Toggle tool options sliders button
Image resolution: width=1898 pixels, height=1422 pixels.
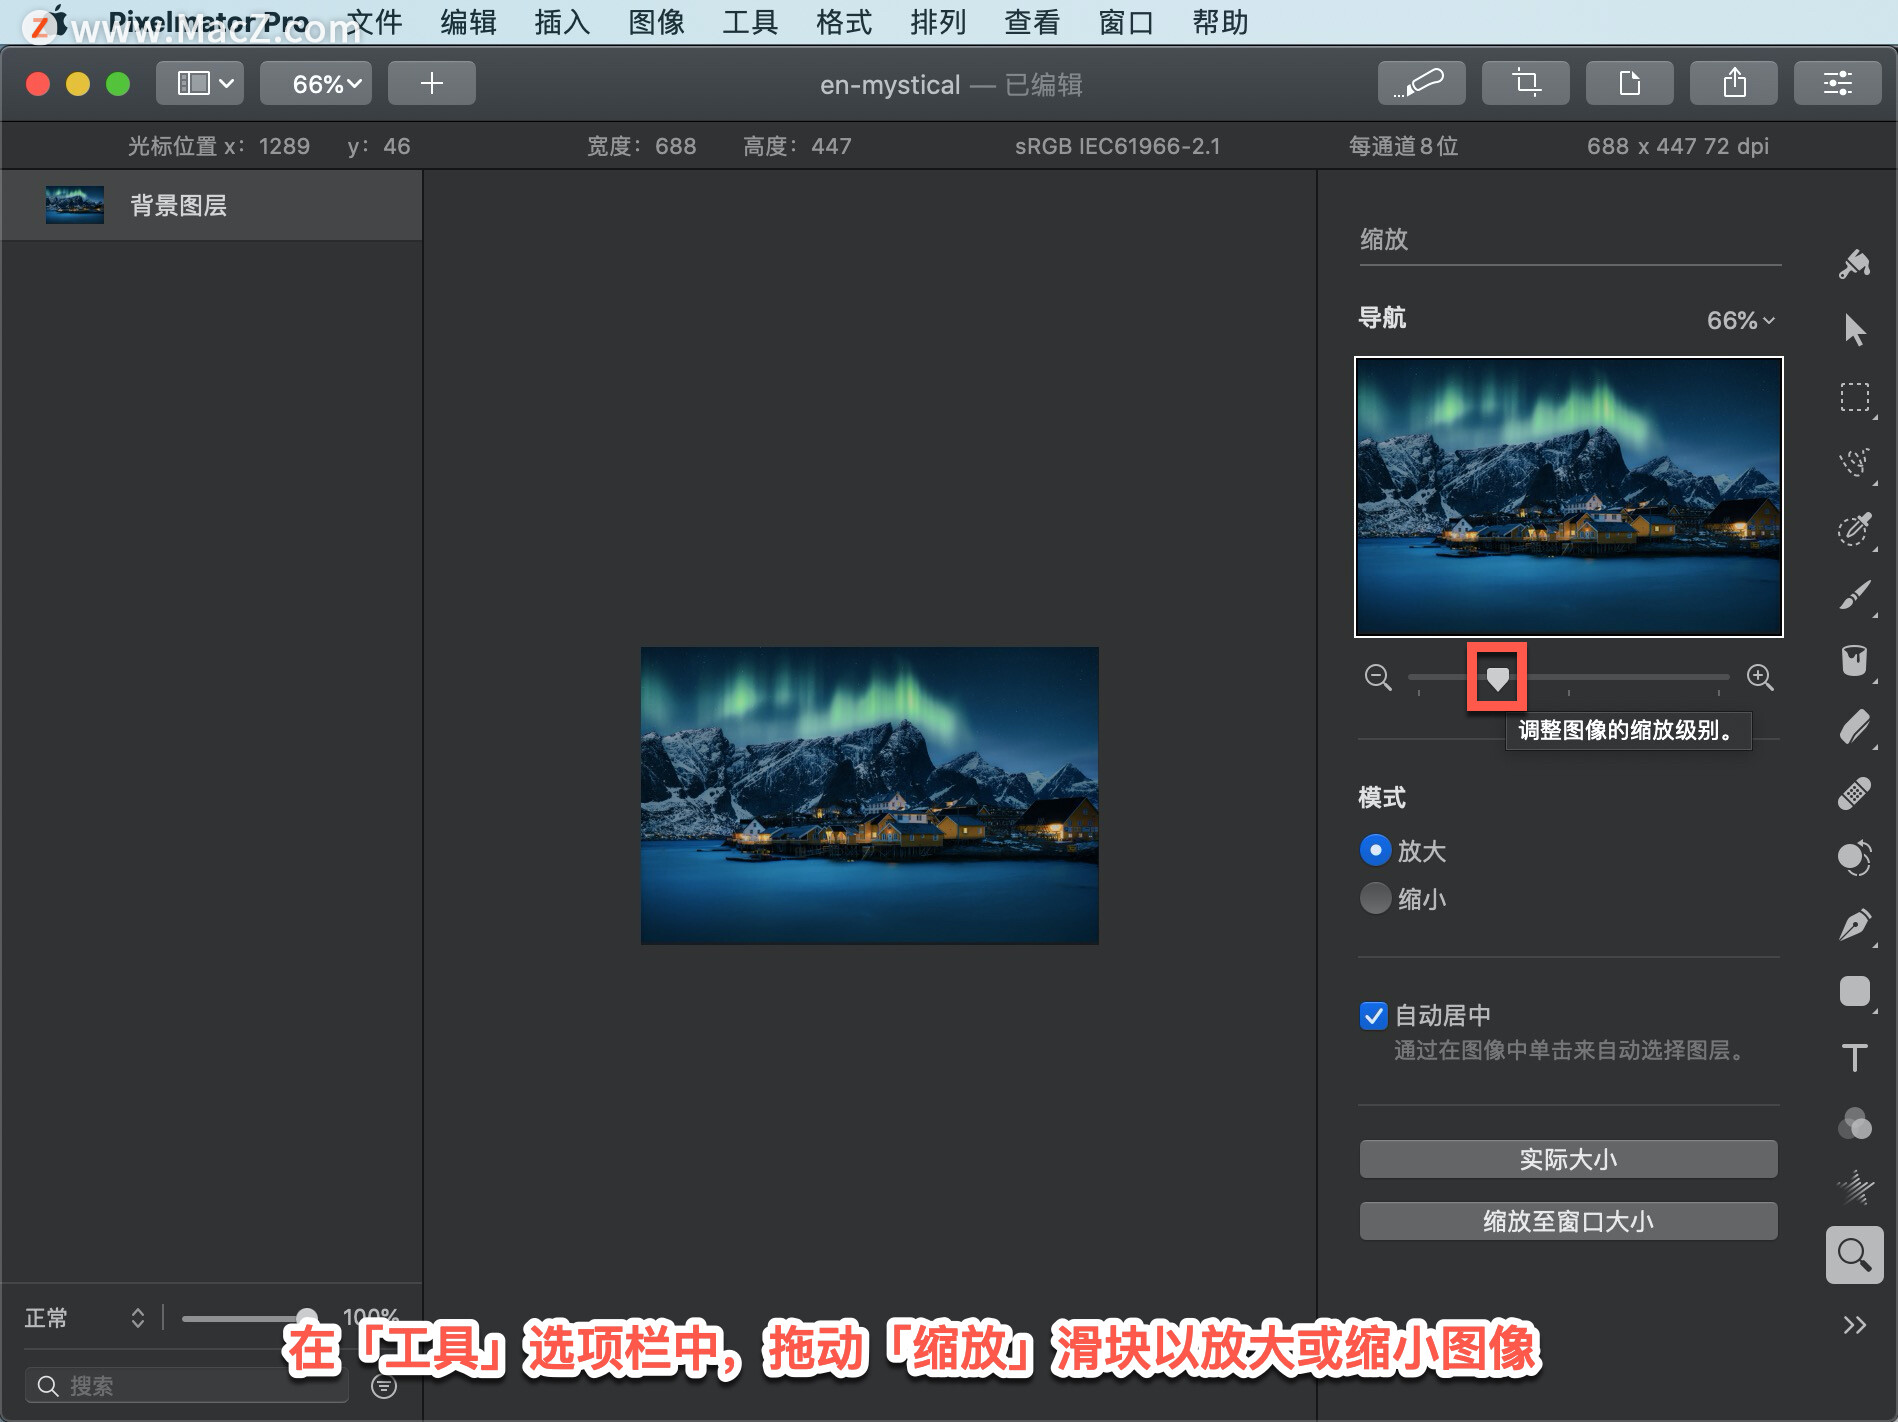click(1837, 83)
